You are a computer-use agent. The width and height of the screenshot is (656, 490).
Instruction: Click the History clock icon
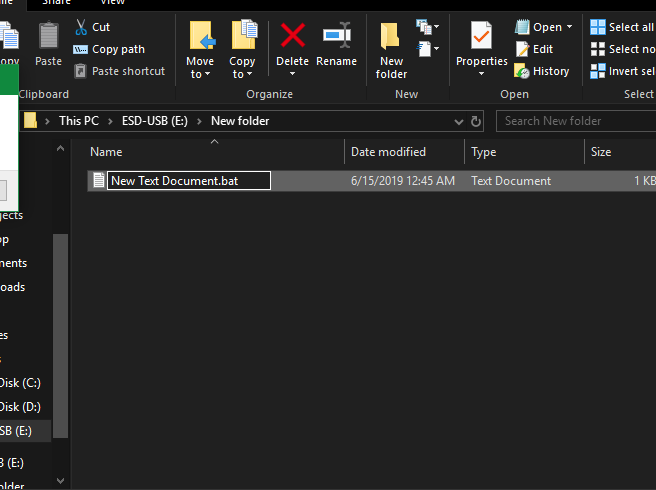tap(521, 71)
